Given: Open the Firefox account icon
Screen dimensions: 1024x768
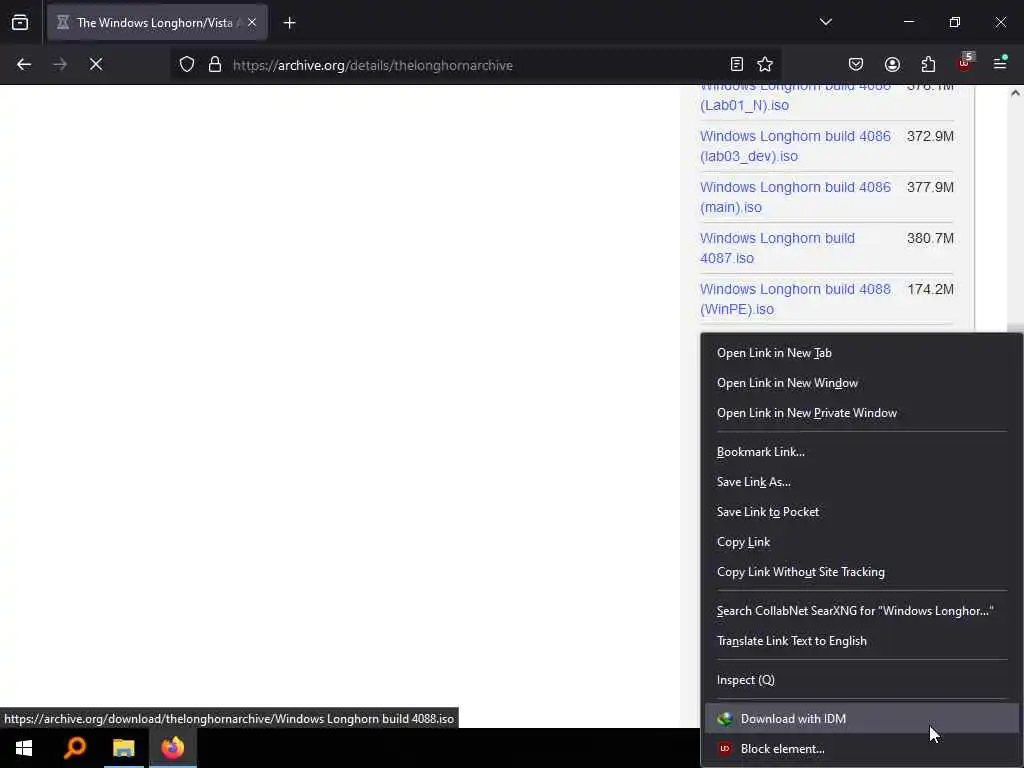Looking at the screenshot, I should 892,65.
